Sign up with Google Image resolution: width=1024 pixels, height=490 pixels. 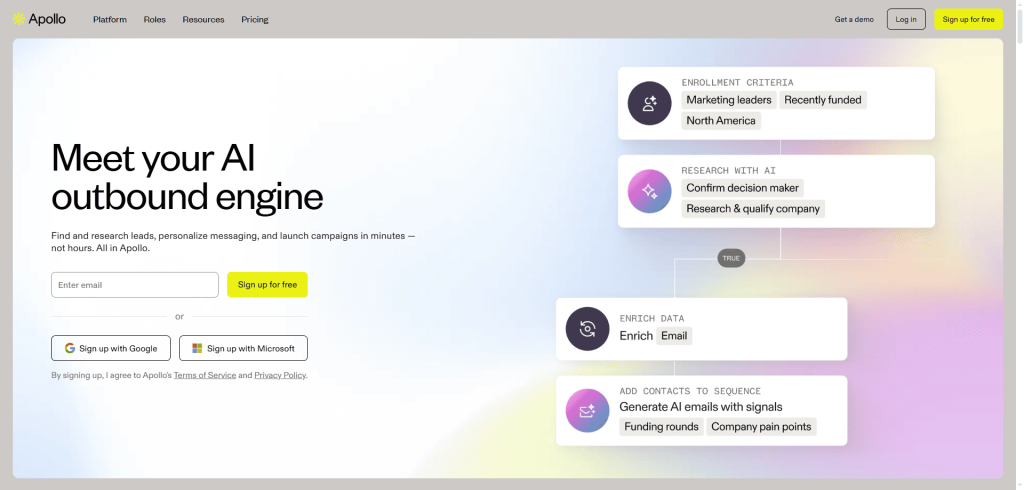(111, 348)
